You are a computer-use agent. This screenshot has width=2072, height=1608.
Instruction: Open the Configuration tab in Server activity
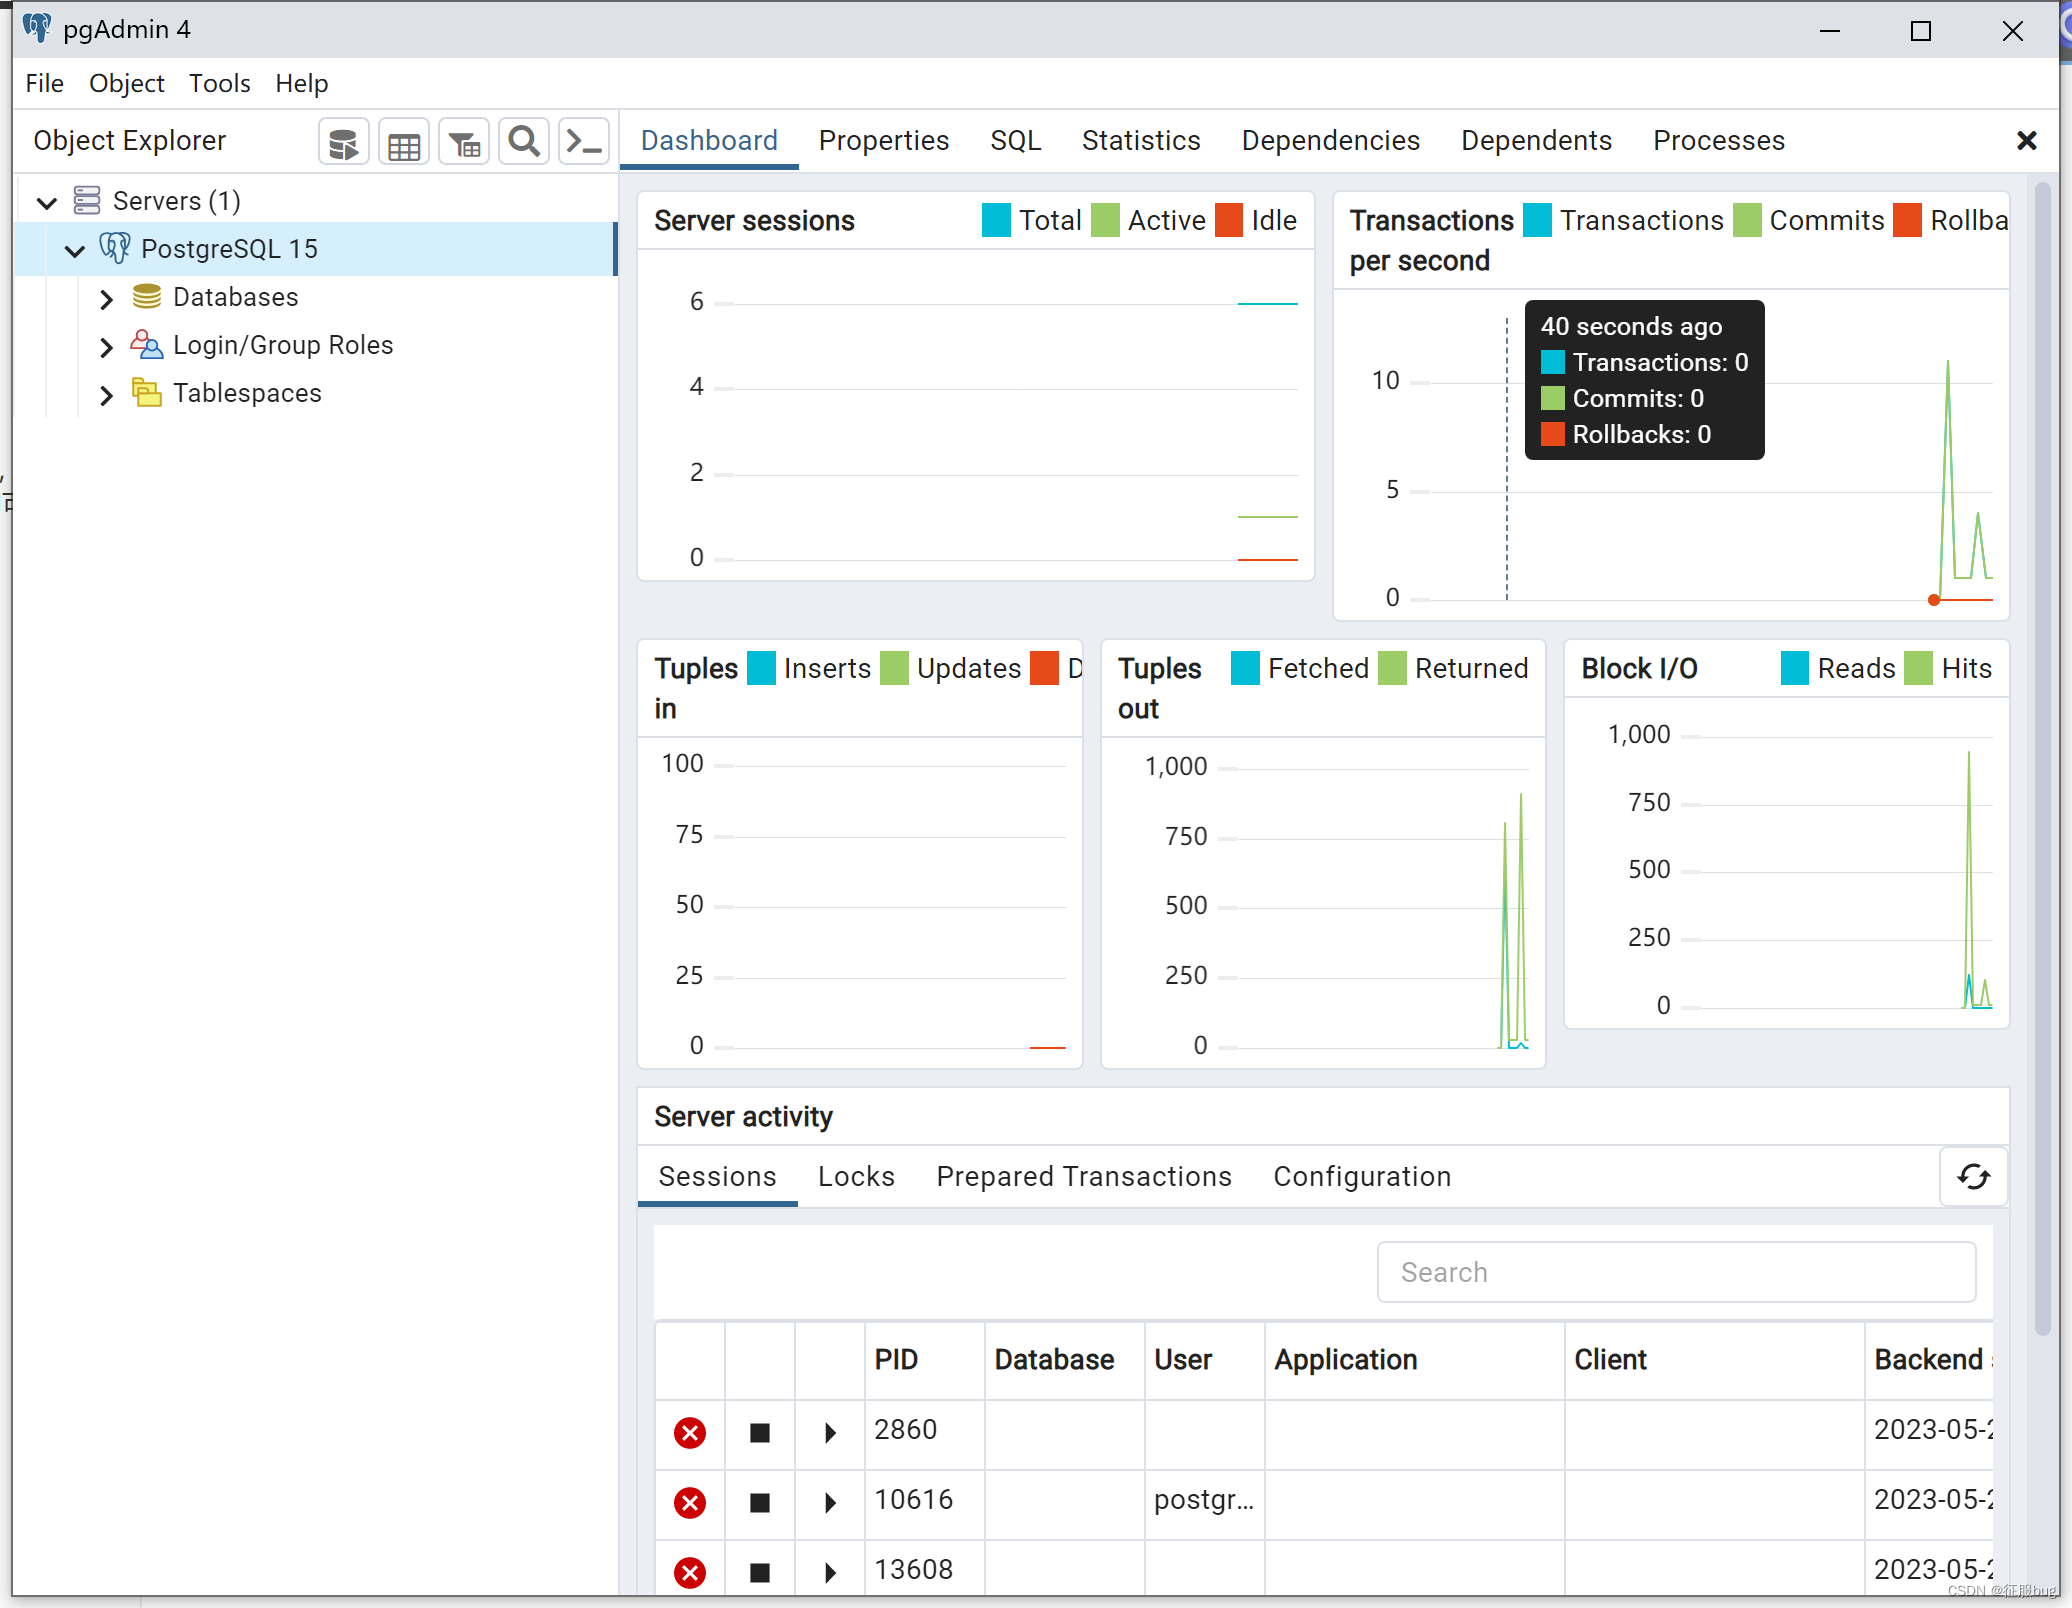[x=1362, y=1177]
